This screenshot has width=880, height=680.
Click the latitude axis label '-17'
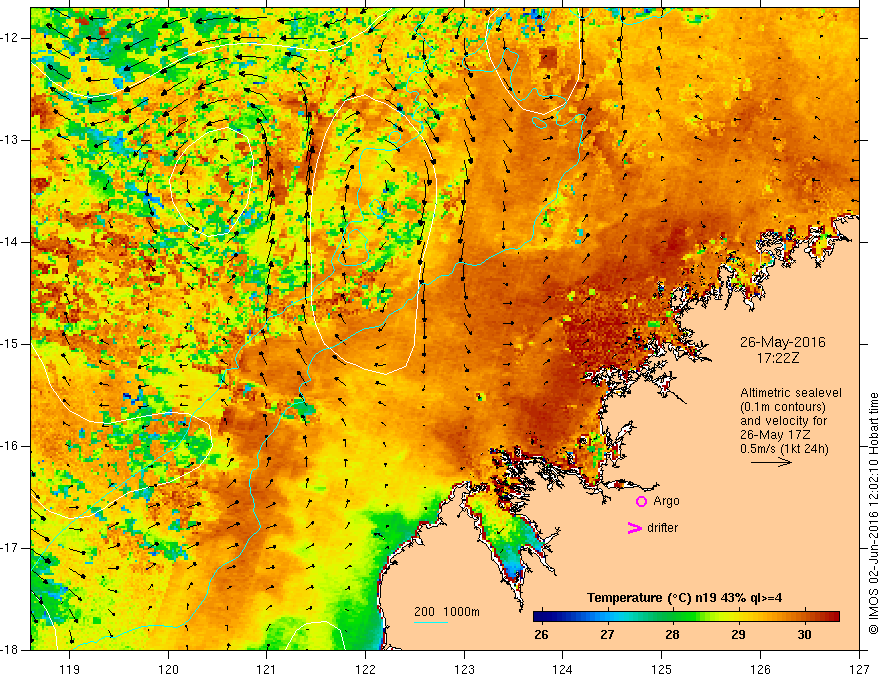coord(11,548)
